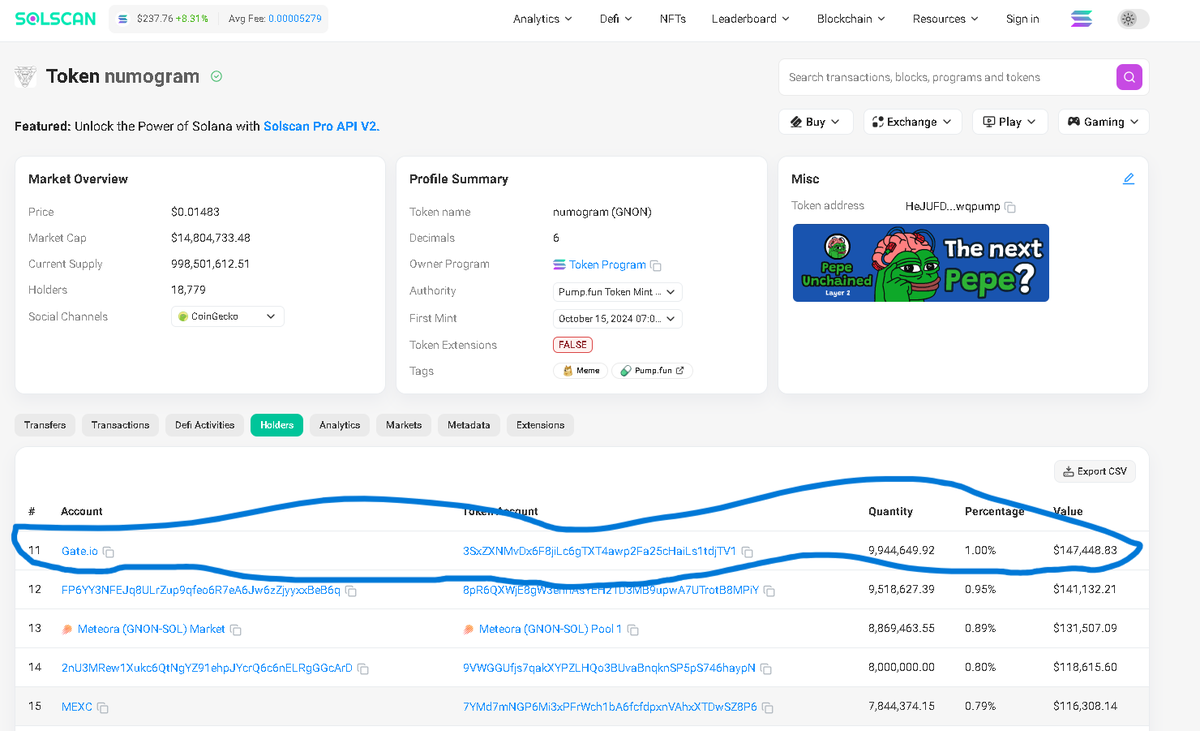Click the value $131,507.09
This screenshot has height=731, width=1200.
pyautogui.click(x=1085, y=628)
